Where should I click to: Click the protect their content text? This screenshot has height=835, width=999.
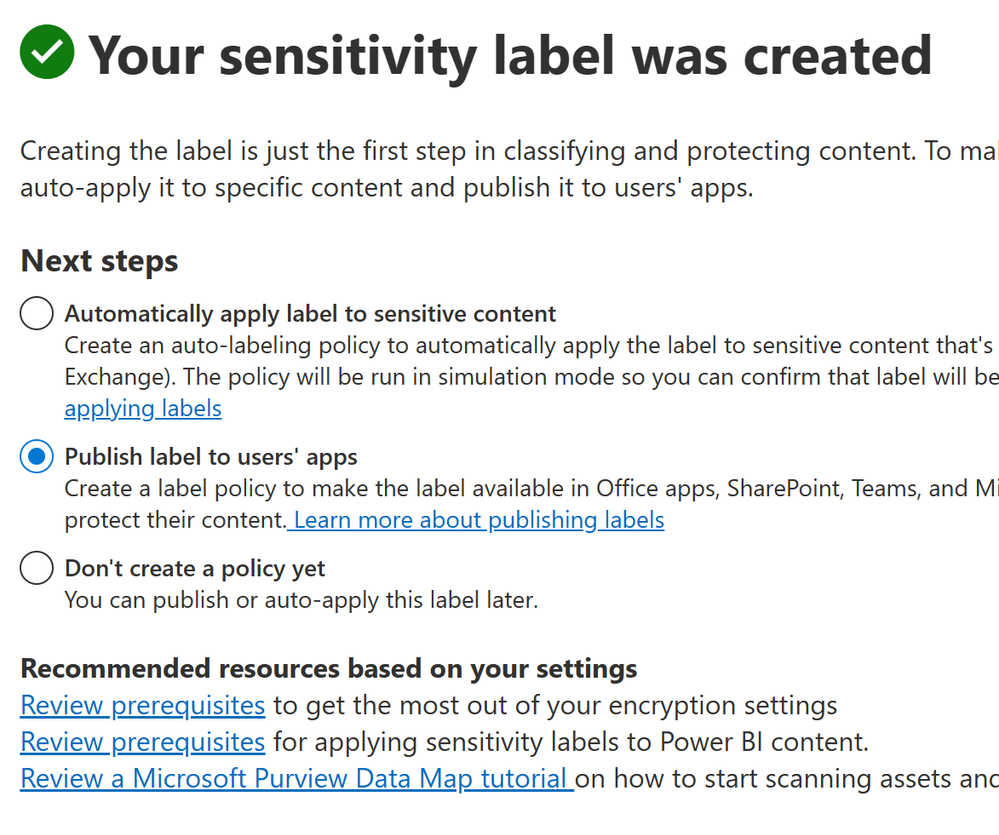point(176,520)
